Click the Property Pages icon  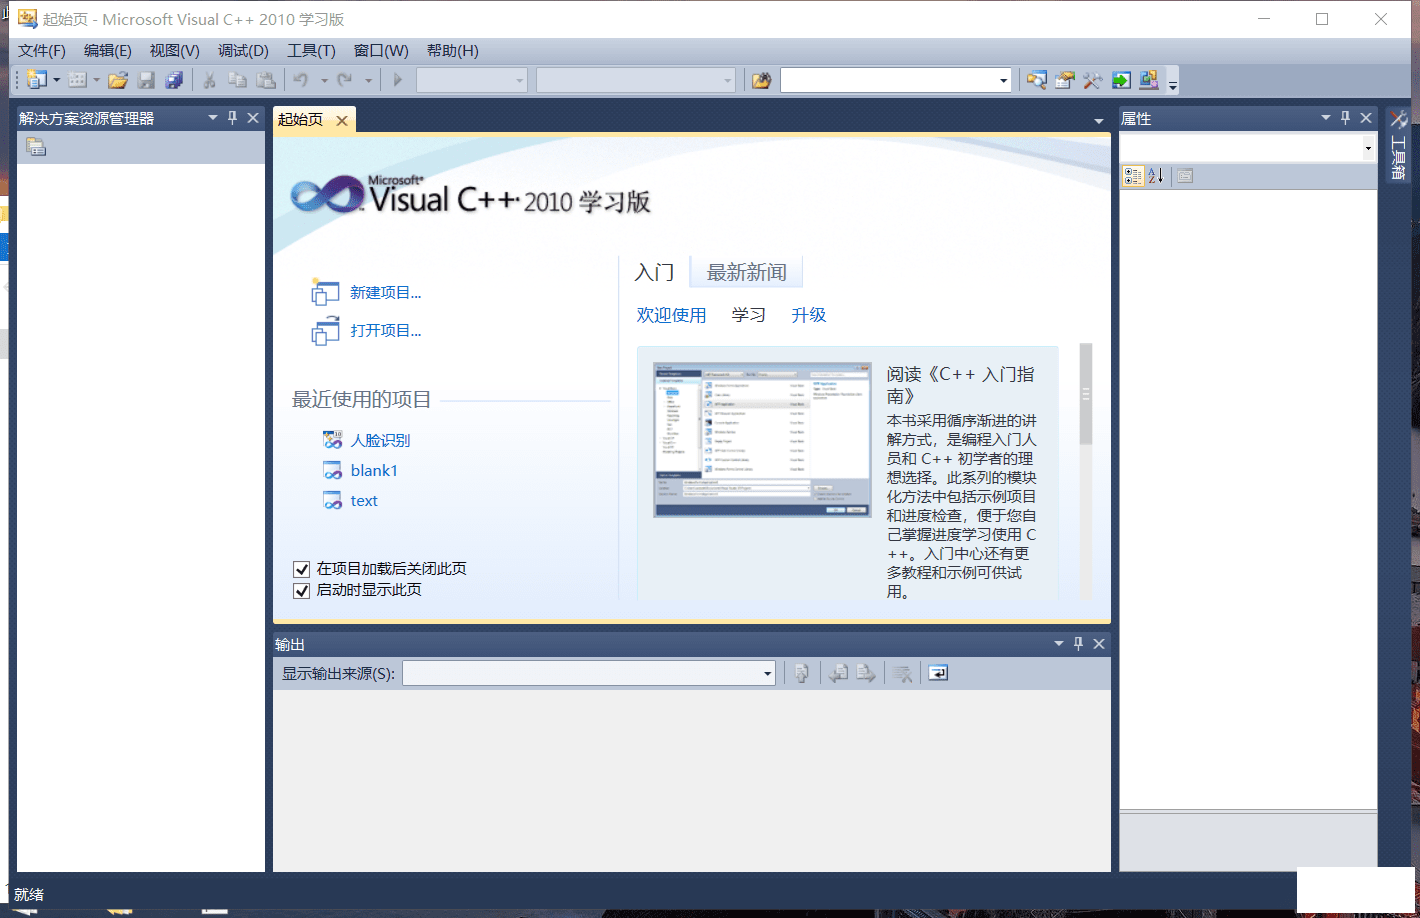tap(1185, 176)
